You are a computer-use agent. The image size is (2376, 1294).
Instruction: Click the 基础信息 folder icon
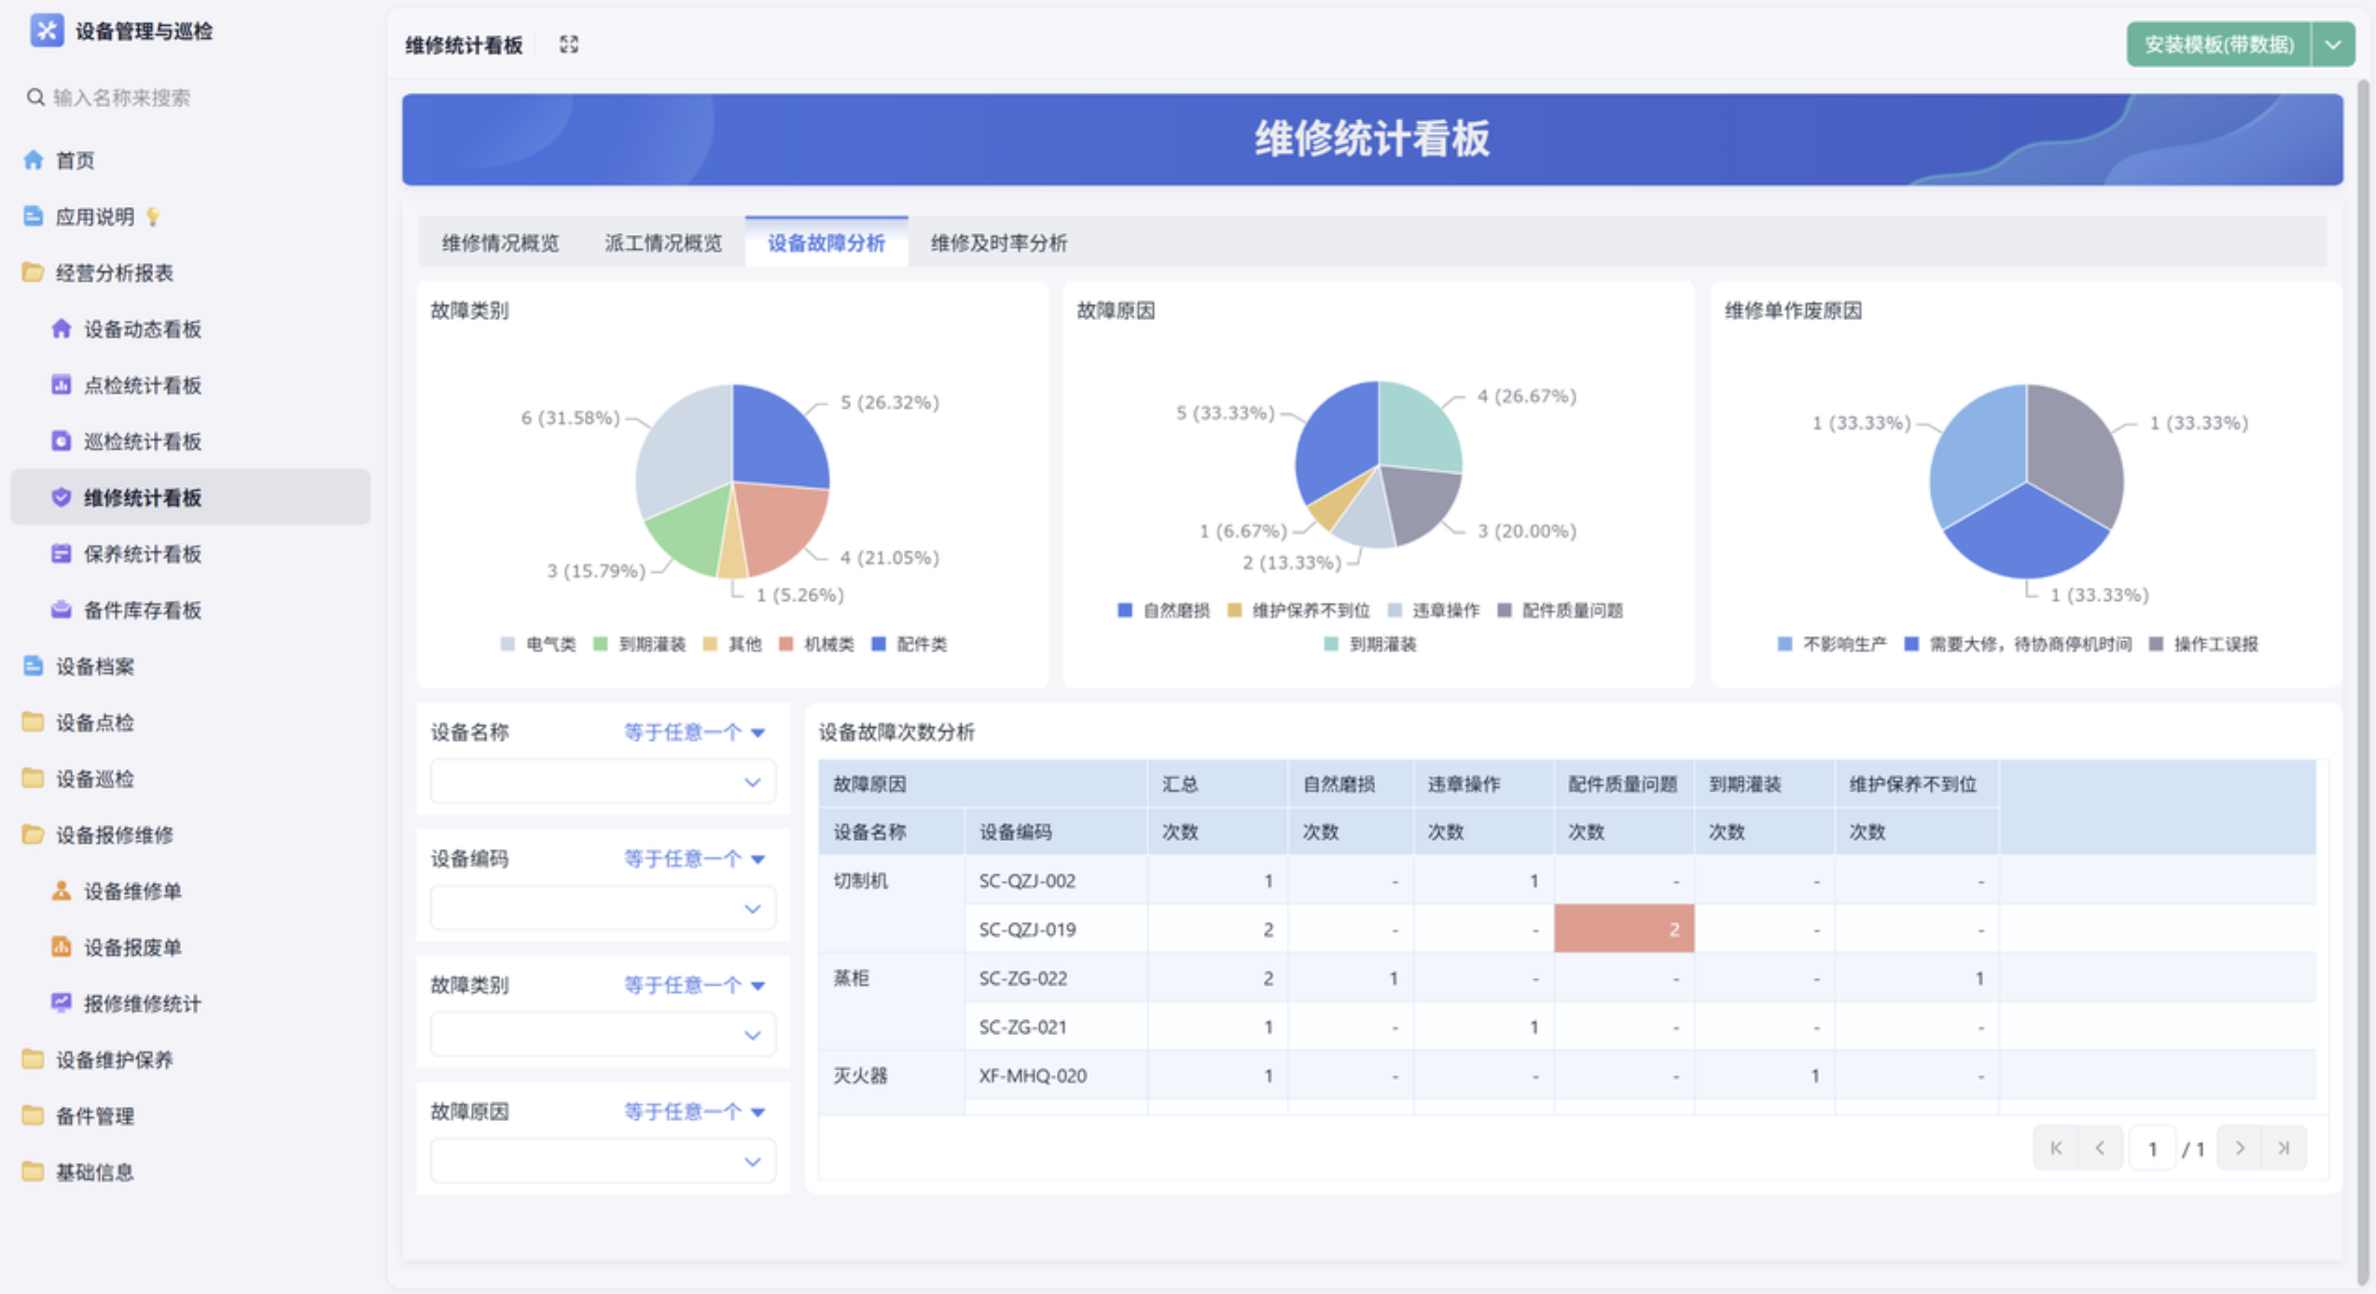click(34, 1171)
